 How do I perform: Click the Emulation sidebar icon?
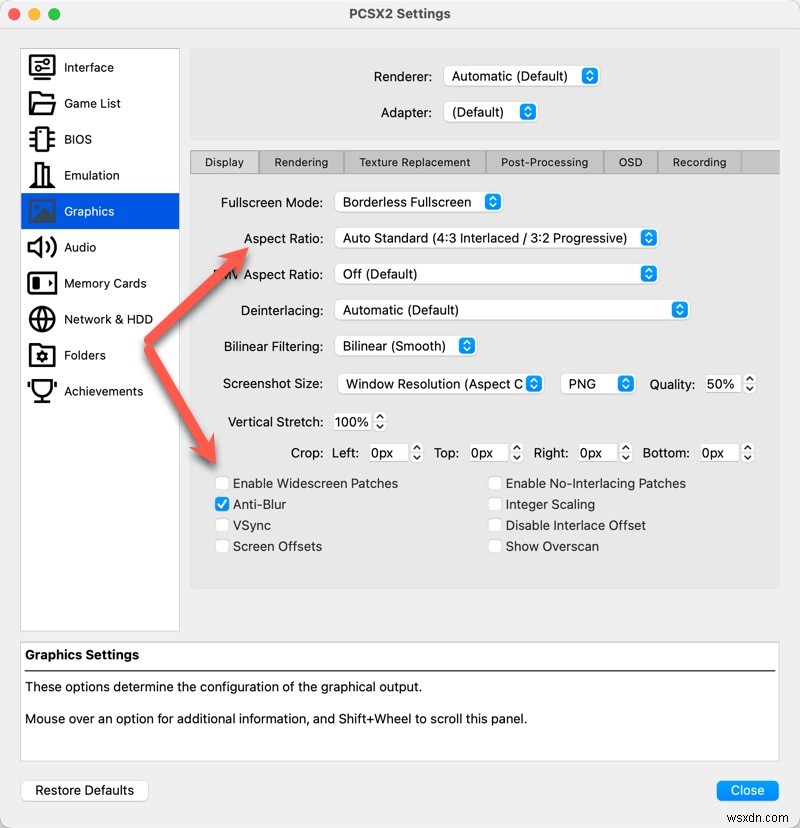tap(42, 175)
